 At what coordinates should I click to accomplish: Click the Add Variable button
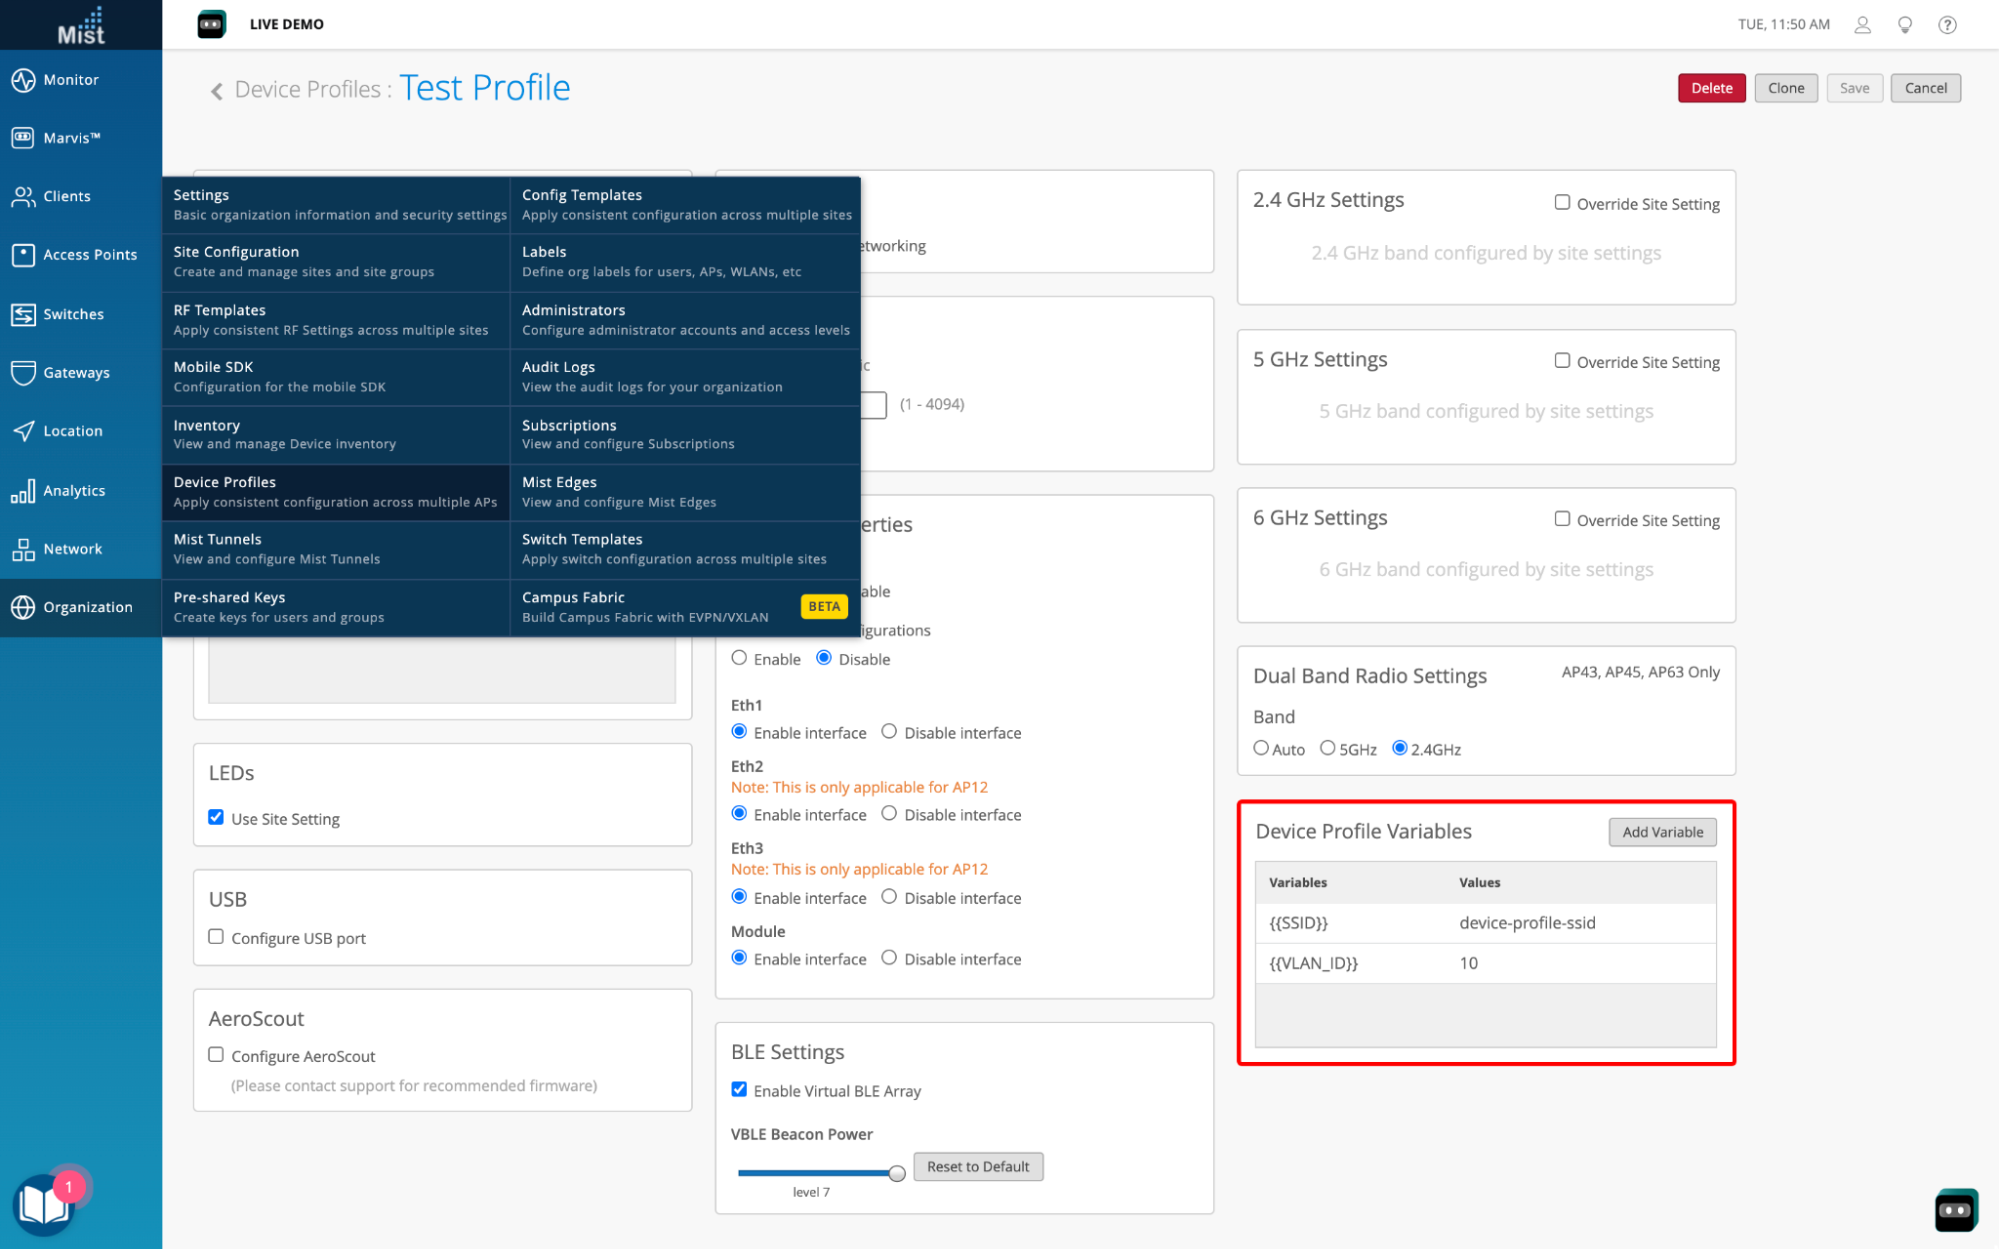point(1662,832)
